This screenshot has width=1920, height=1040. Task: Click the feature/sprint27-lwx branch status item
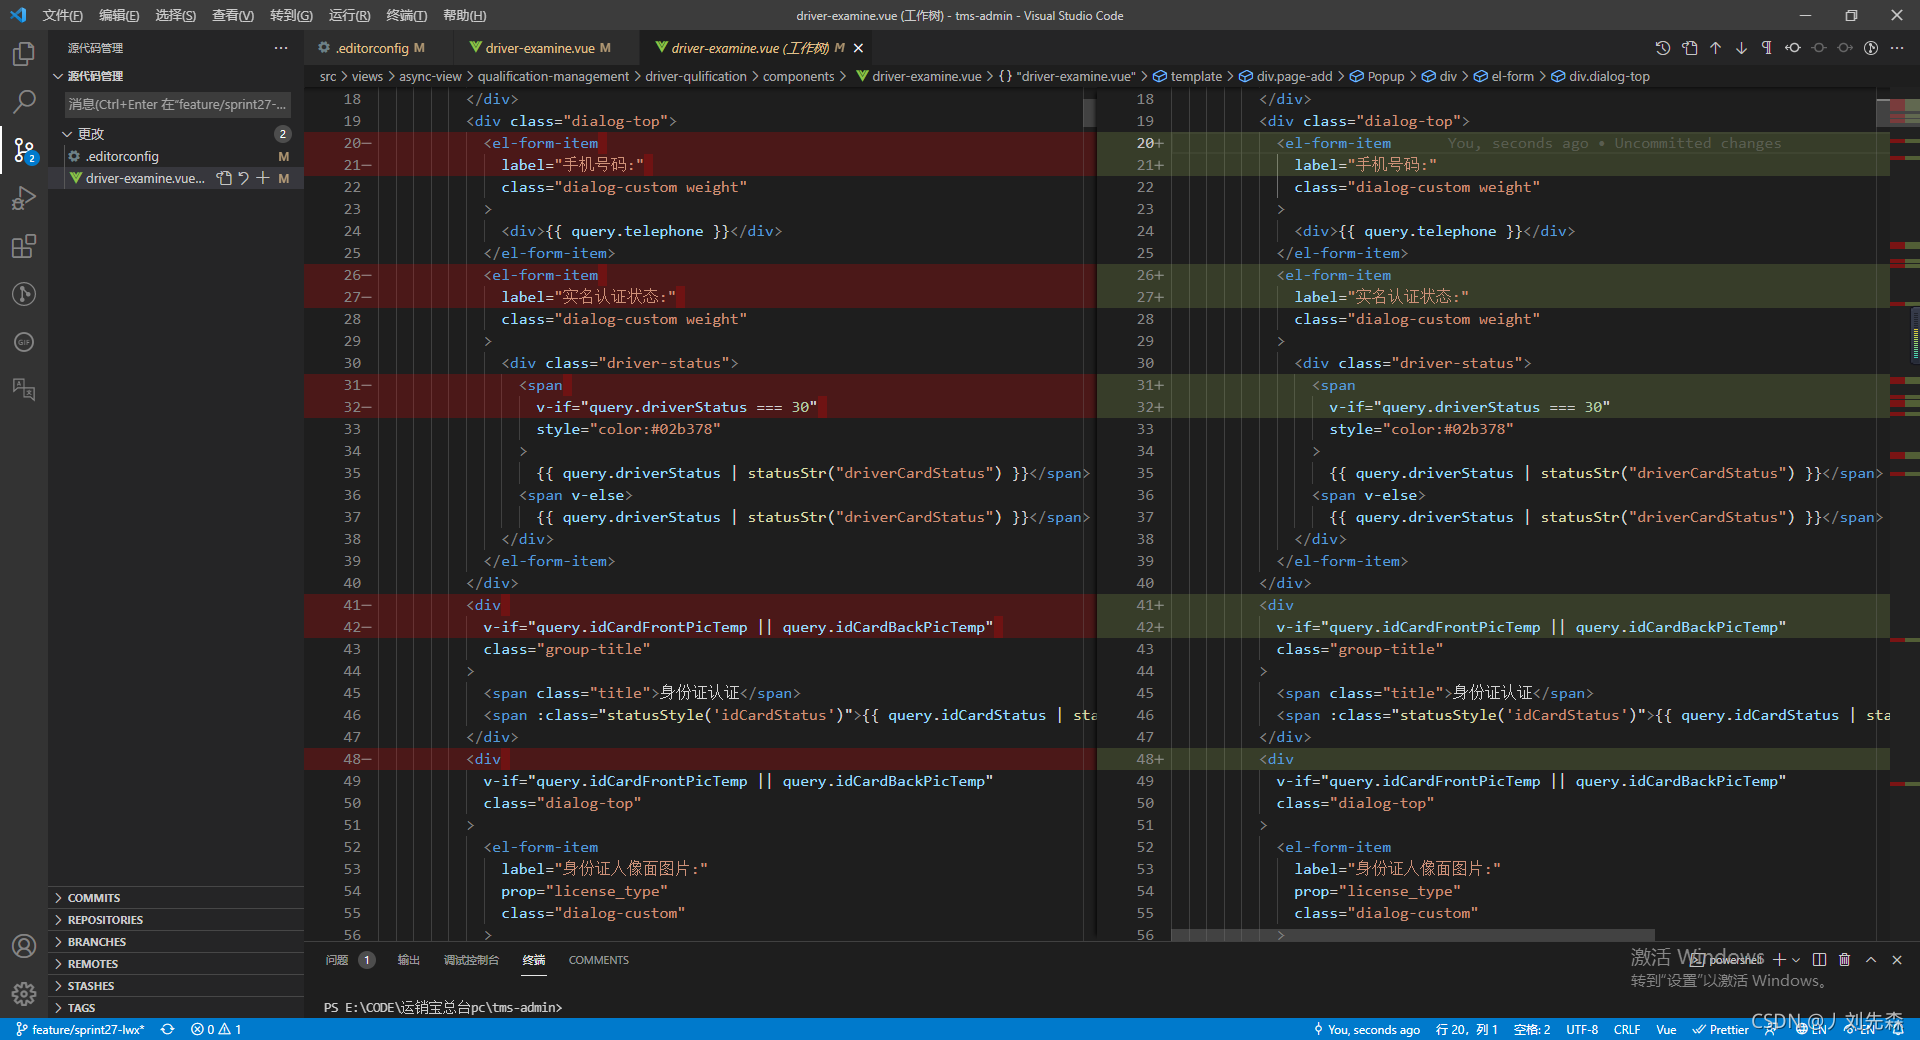tap(80, 1029)
